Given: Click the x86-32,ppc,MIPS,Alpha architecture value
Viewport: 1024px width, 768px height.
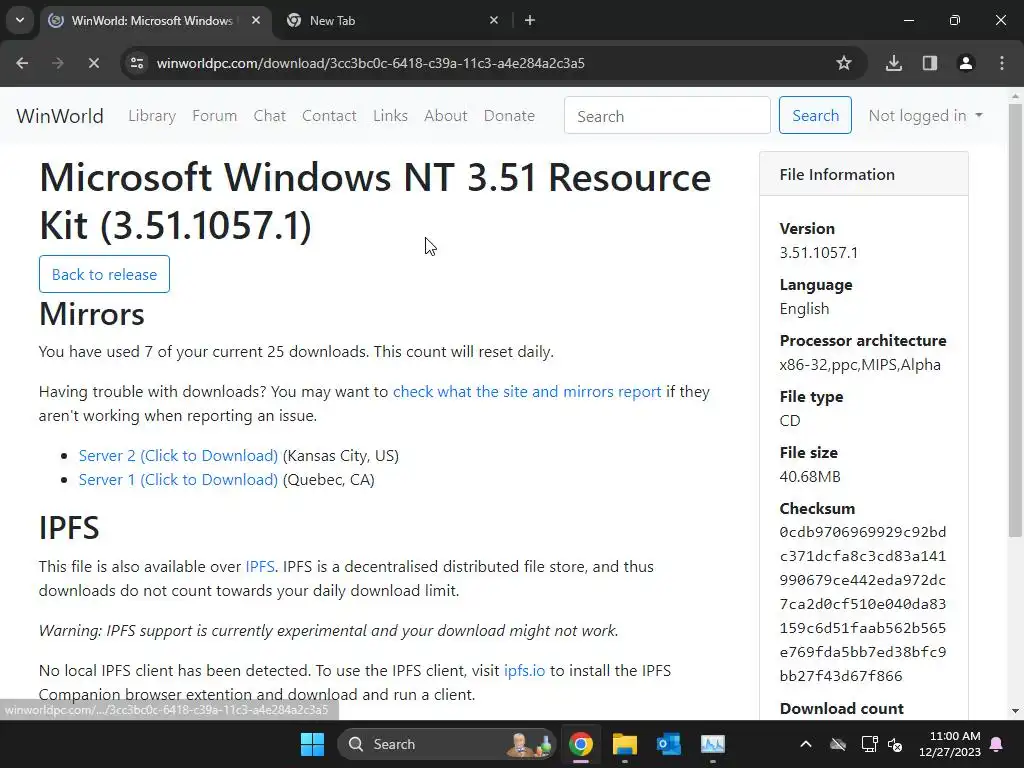Looking at the screenshot, I should (x=860, y=365).
